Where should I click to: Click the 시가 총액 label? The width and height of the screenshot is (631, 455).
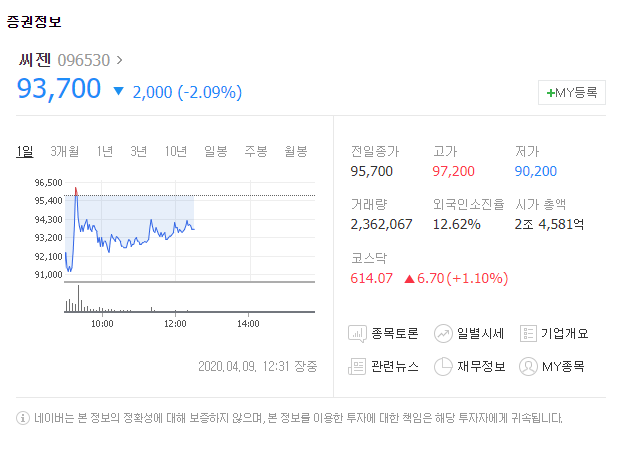tap(540, 205)
